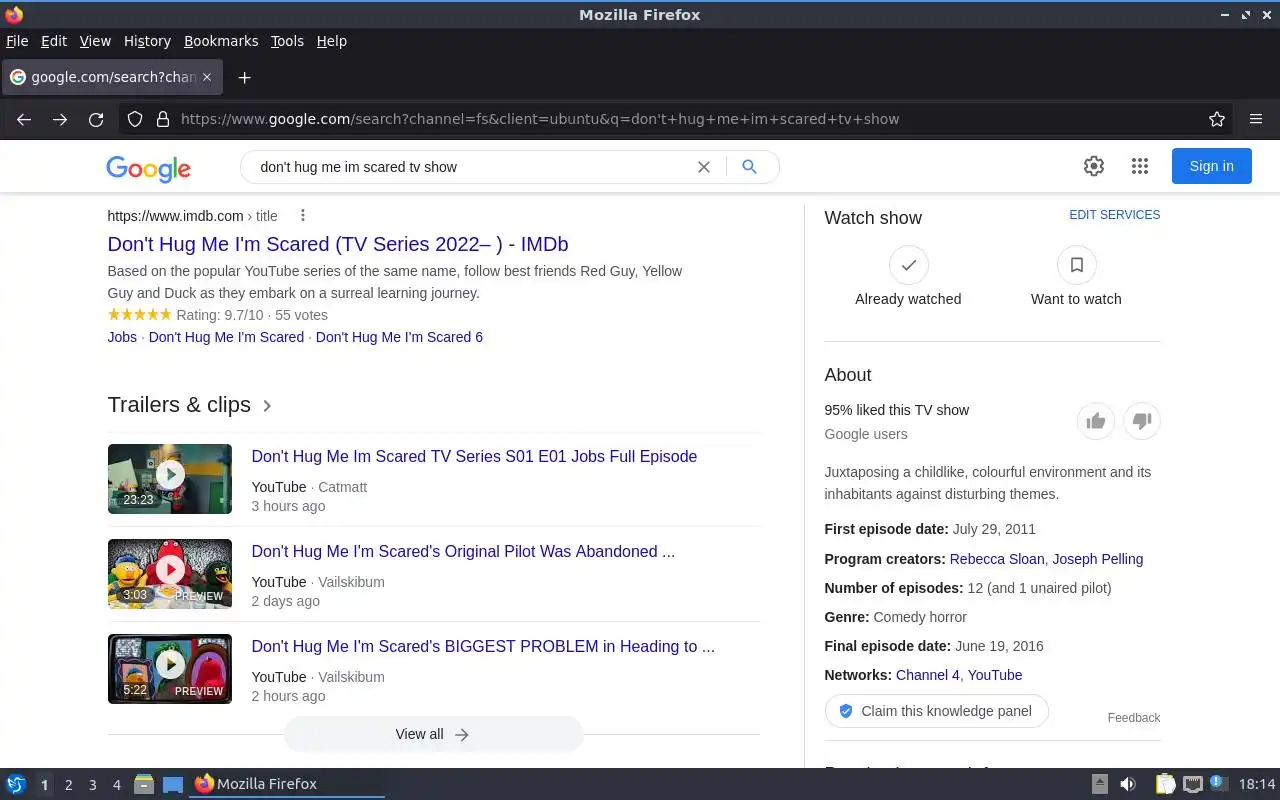Expand Trailers & clips chevron

coord(267,406)
